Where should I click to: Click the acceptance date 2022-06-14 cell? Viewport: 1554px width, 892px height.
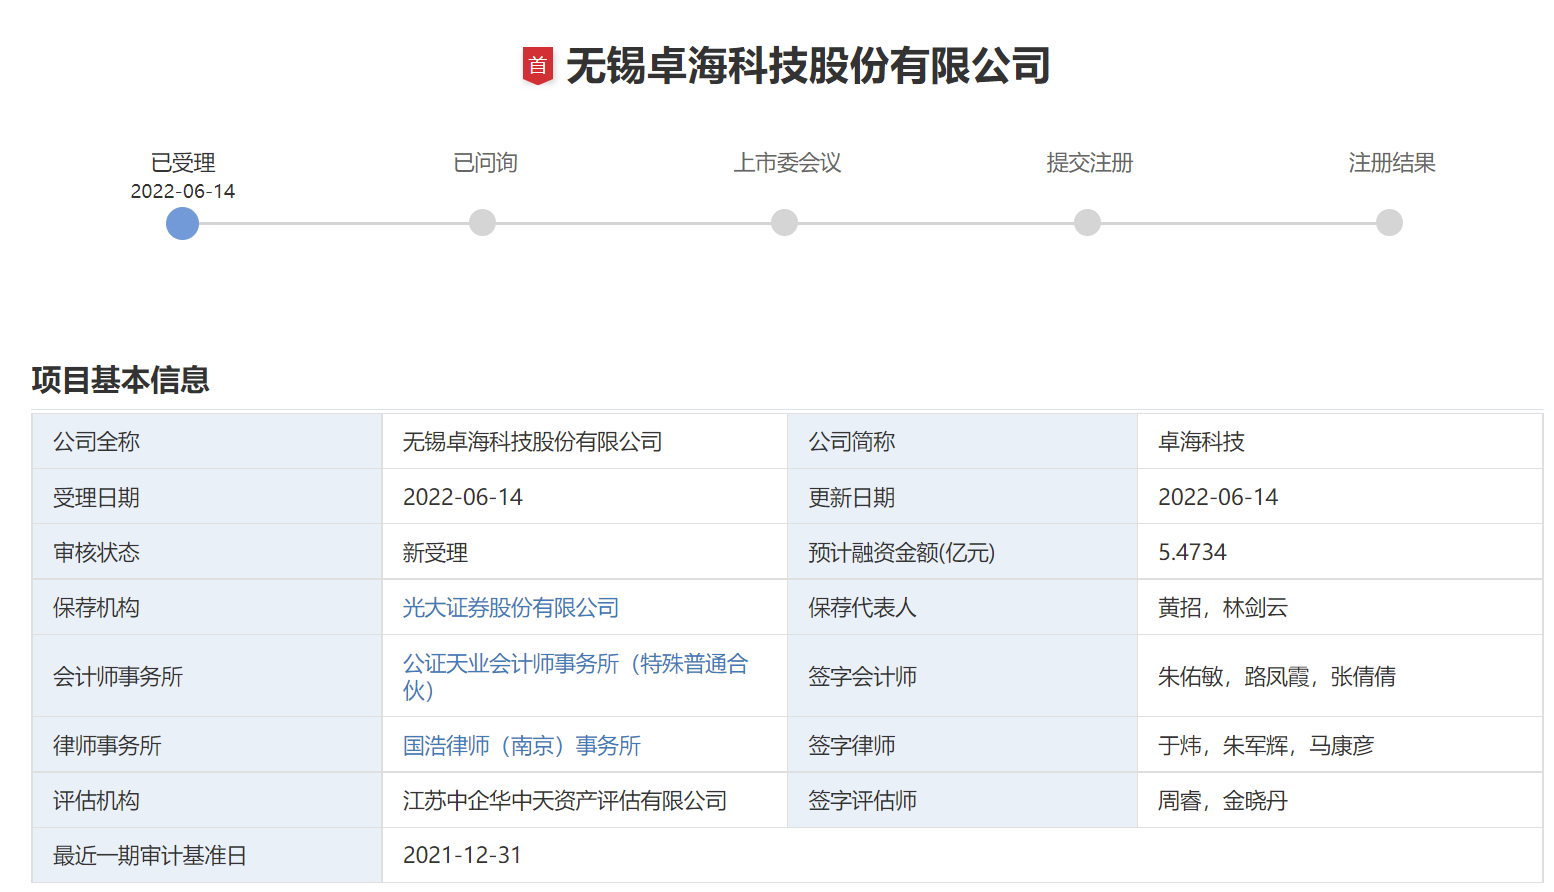[x=463, y=496]
